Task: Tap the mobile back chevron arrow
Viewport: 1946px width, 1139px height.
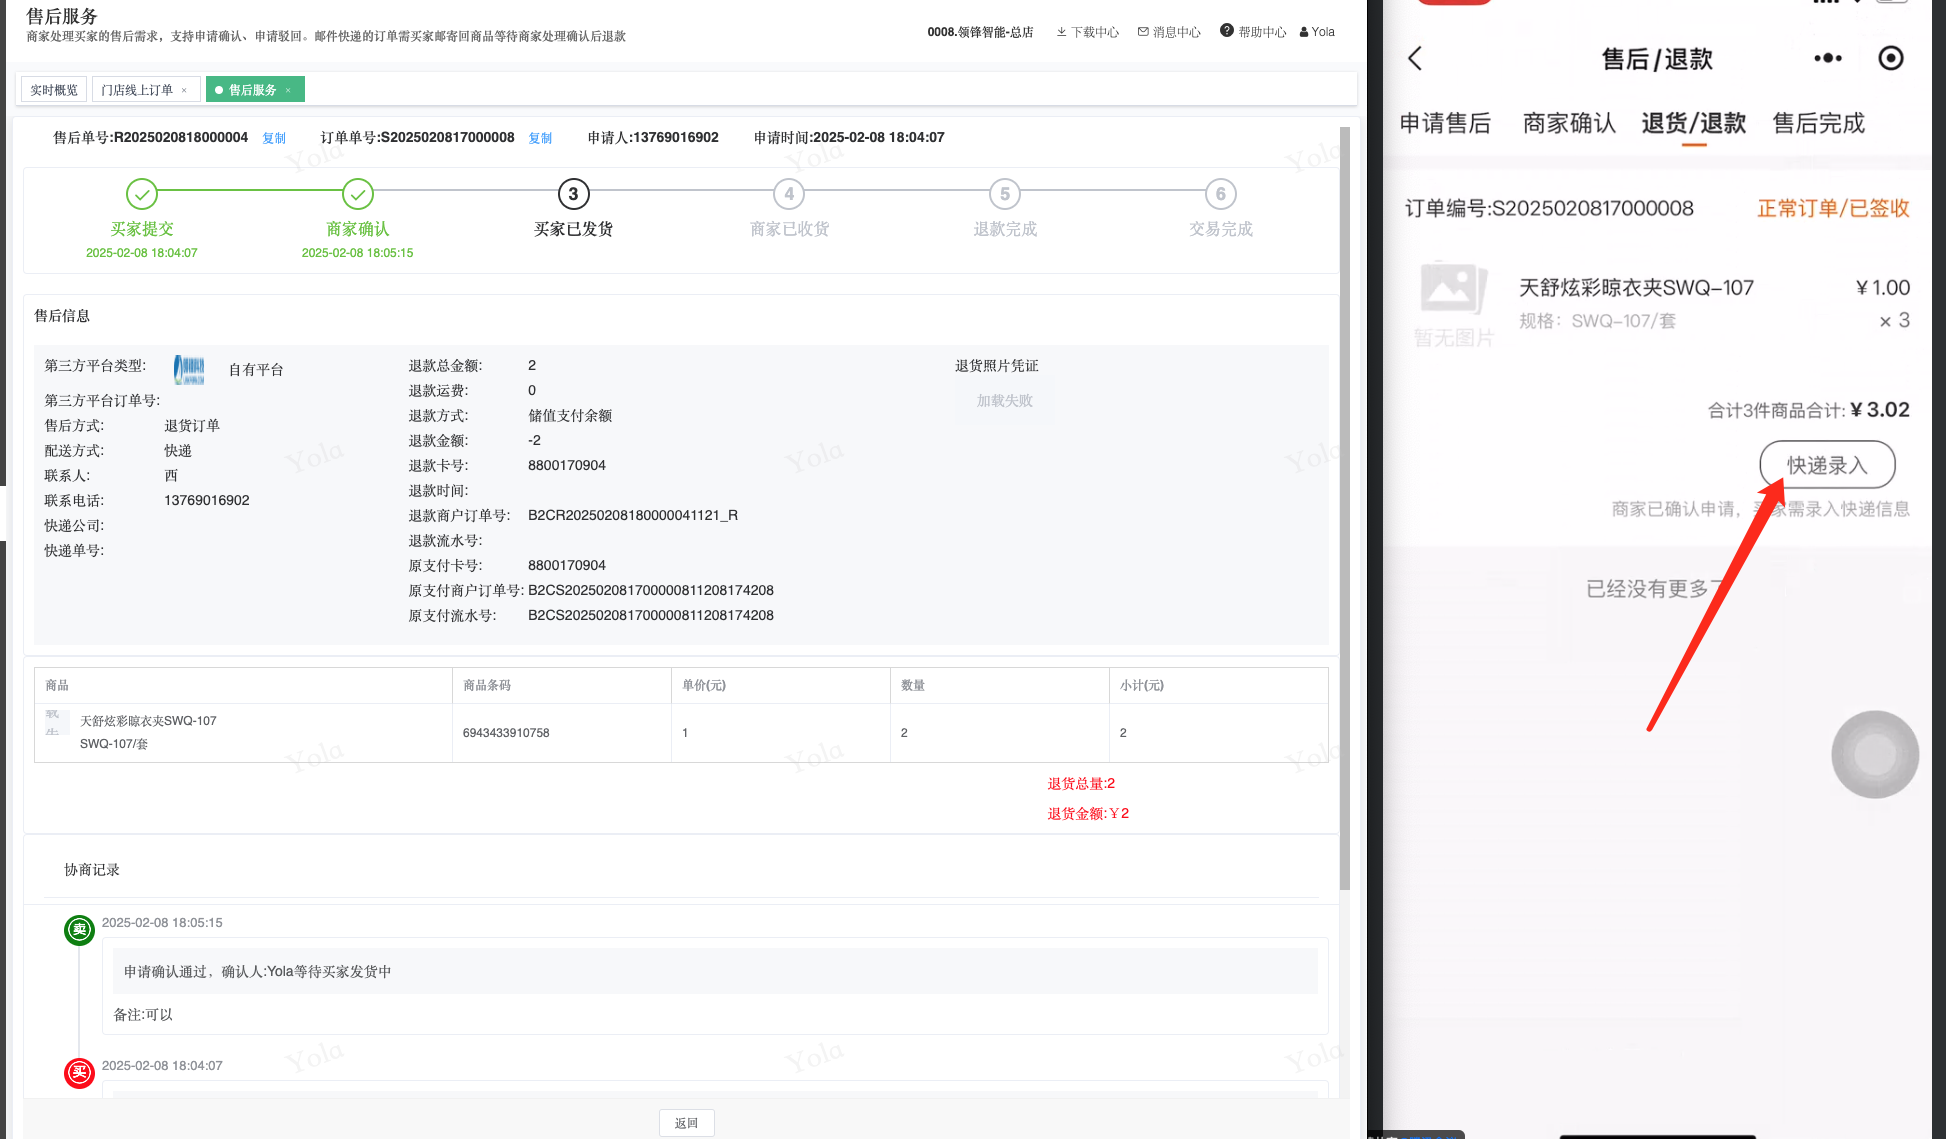Action: pos(1415,58)
